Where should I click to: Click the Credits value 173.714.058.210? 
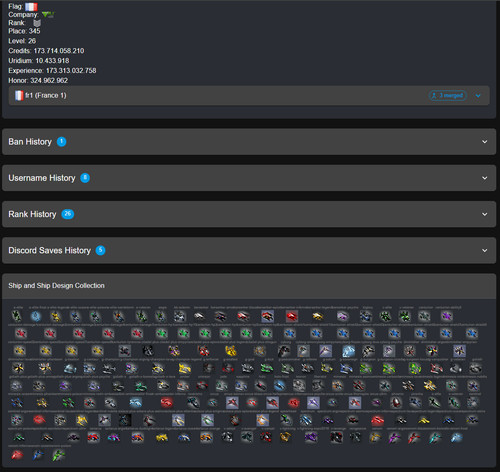pyautogui.click(x=59, y=51)
